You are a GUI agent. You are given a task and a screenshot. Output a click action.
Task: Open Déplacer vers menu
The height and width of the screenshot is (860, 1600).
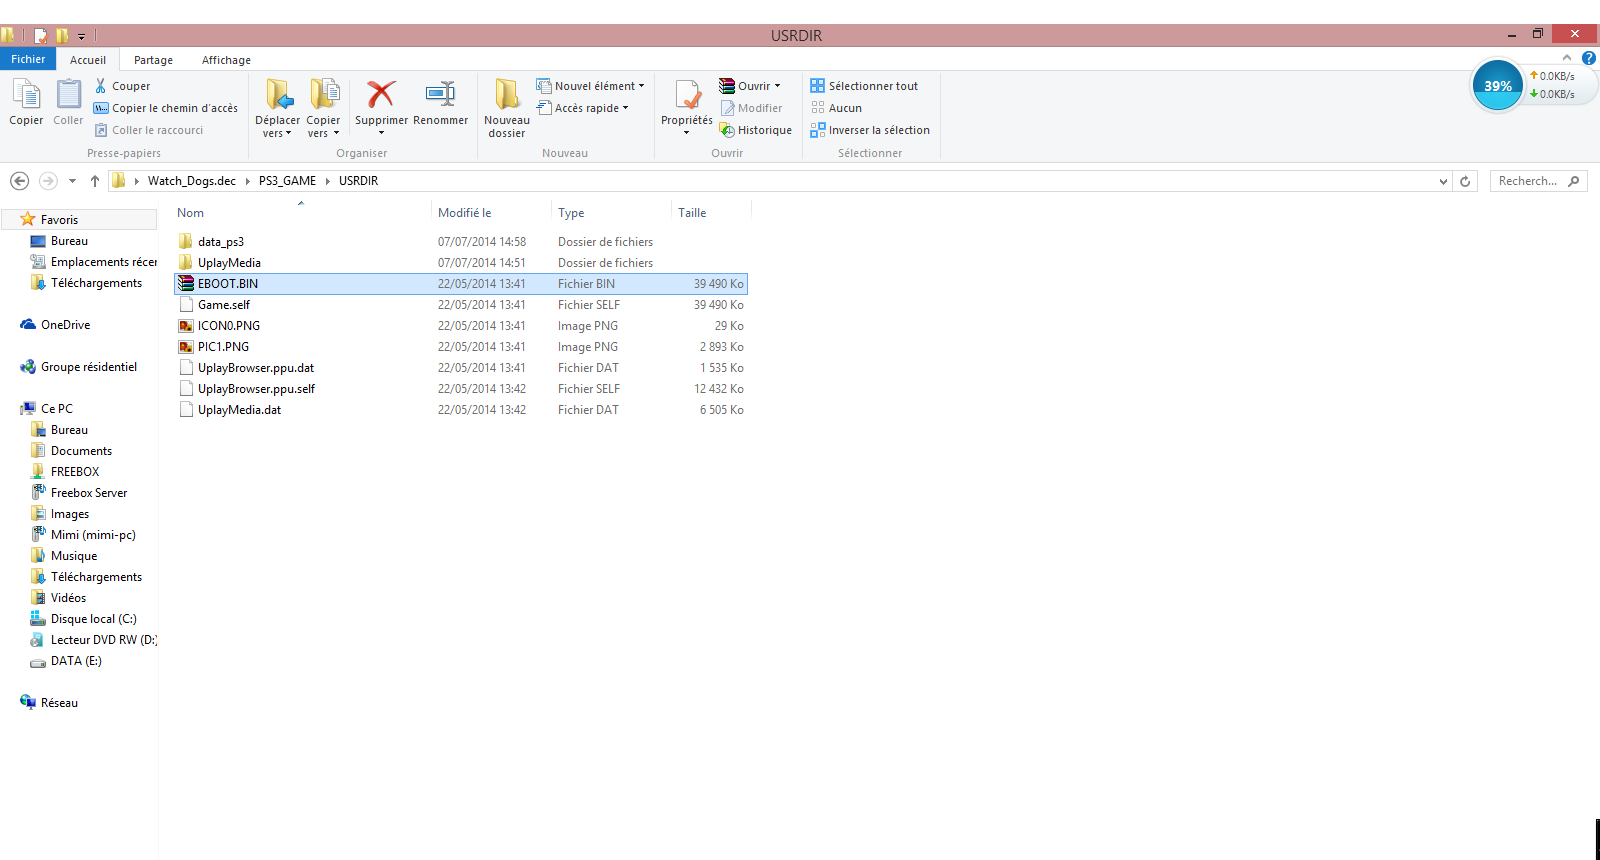[x=277, y=108]
